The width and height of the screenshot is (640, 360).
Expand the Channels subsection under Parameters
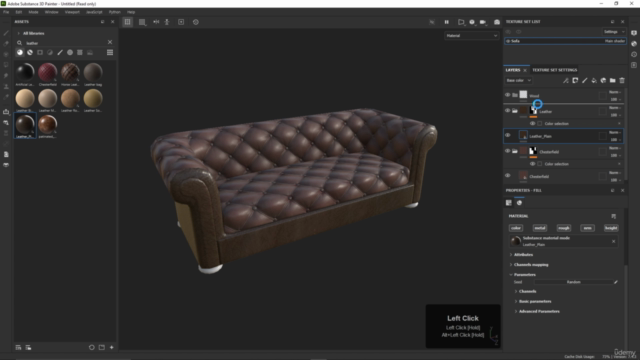[516, 291]
